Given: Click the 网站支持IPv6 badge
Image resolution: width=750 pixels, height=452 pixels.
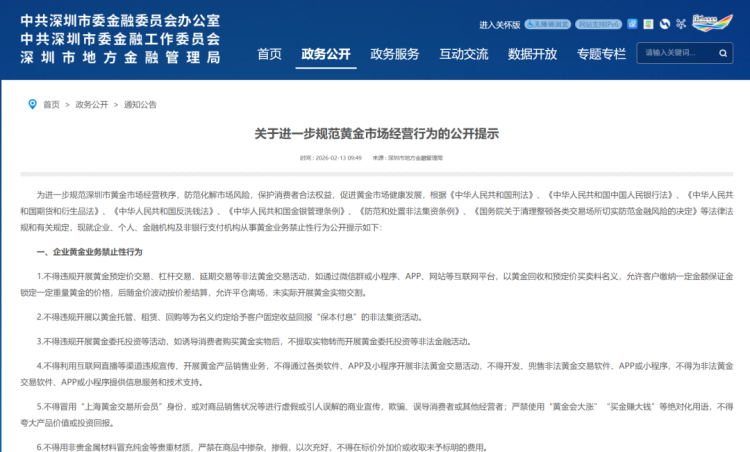Looking at the screenshot, I should tap(599, 22).
